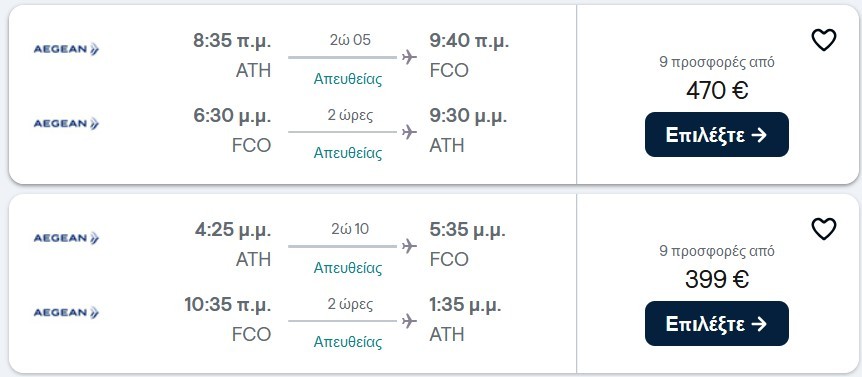Click Επιλέξτε button for 470 € offer
Viewport: 862px width, 377px height.
pyautogui.click(x=716, y=135)
